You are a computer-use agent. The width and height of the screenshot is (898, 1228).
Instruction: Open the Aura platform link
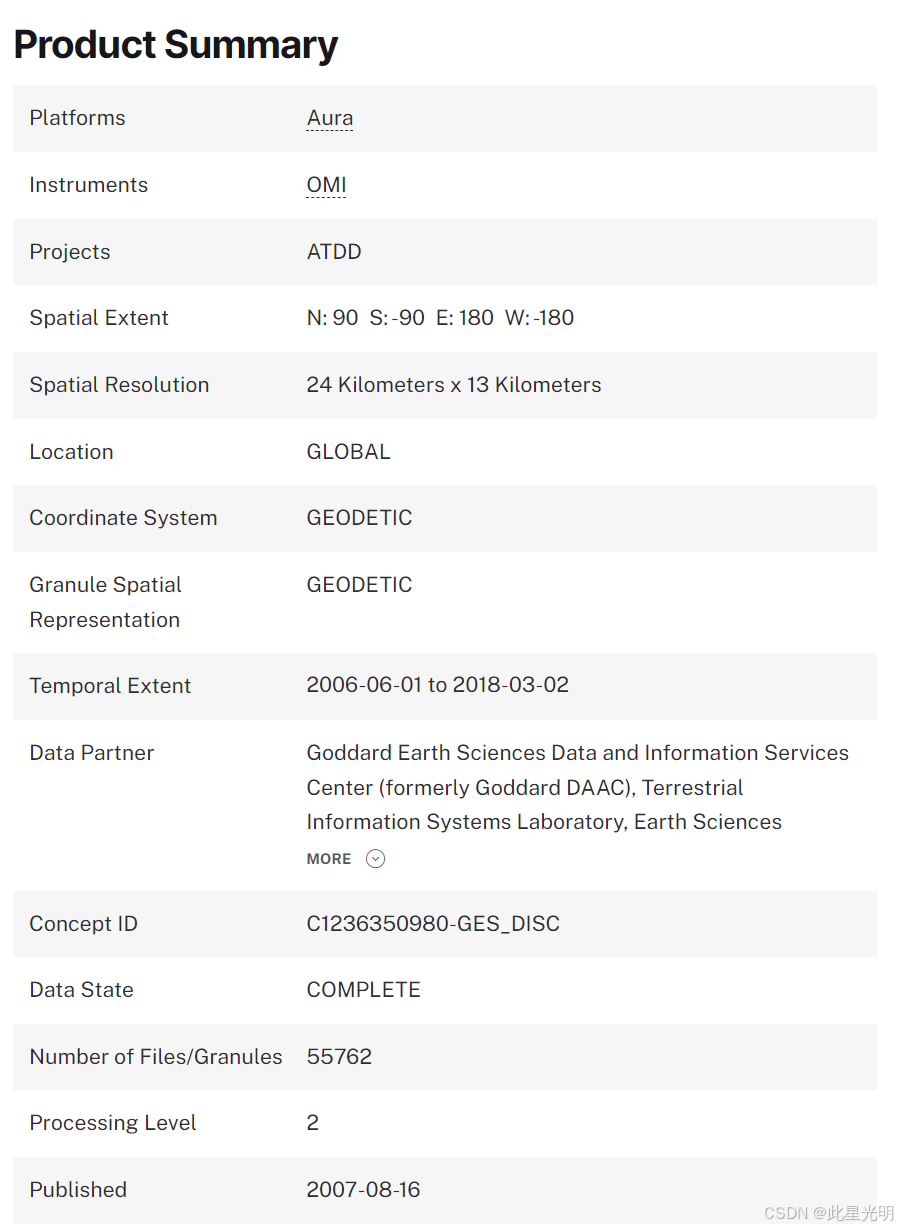pyautogui.click(x=330, y=118)
